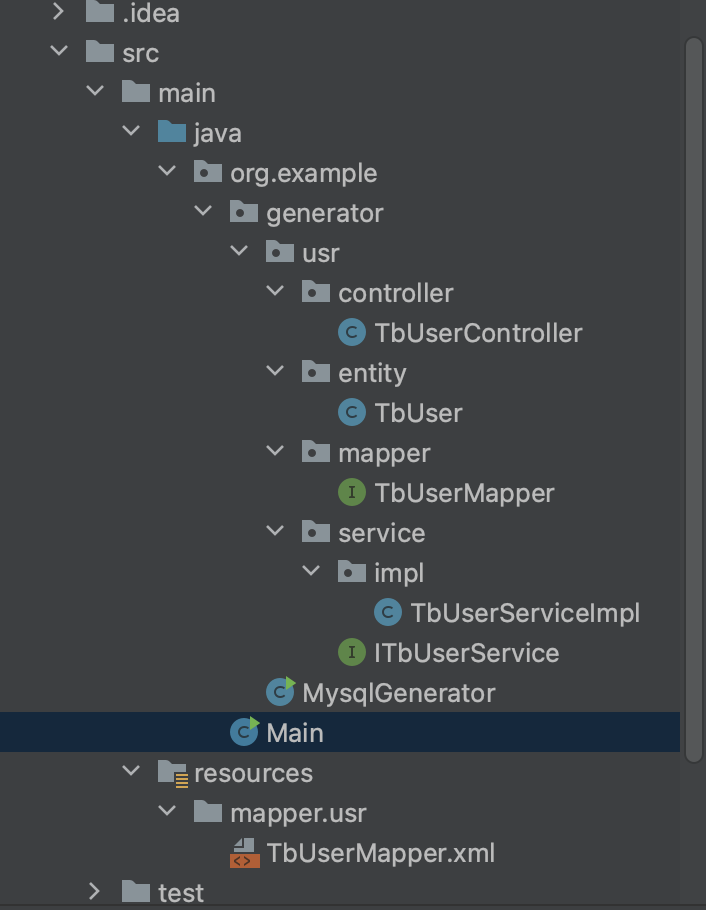
Task: Select the Main class in tree
Action: pos(294,733)
